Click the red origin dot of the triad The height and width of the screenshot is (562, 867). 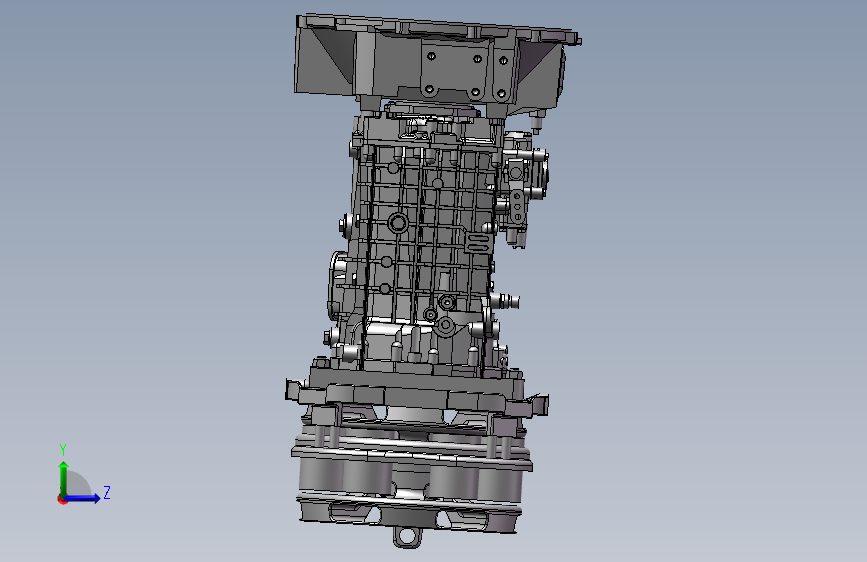click(61, 499)
